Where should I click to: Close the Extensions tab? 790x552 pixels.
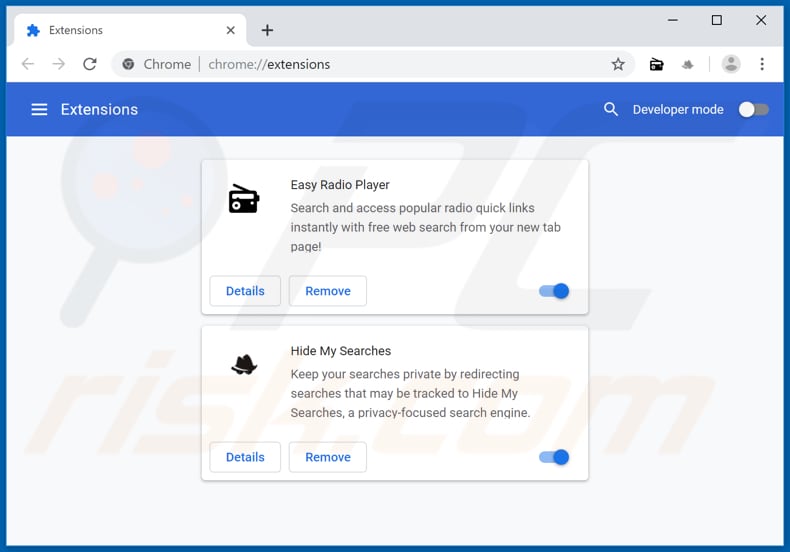click(231, 30)
